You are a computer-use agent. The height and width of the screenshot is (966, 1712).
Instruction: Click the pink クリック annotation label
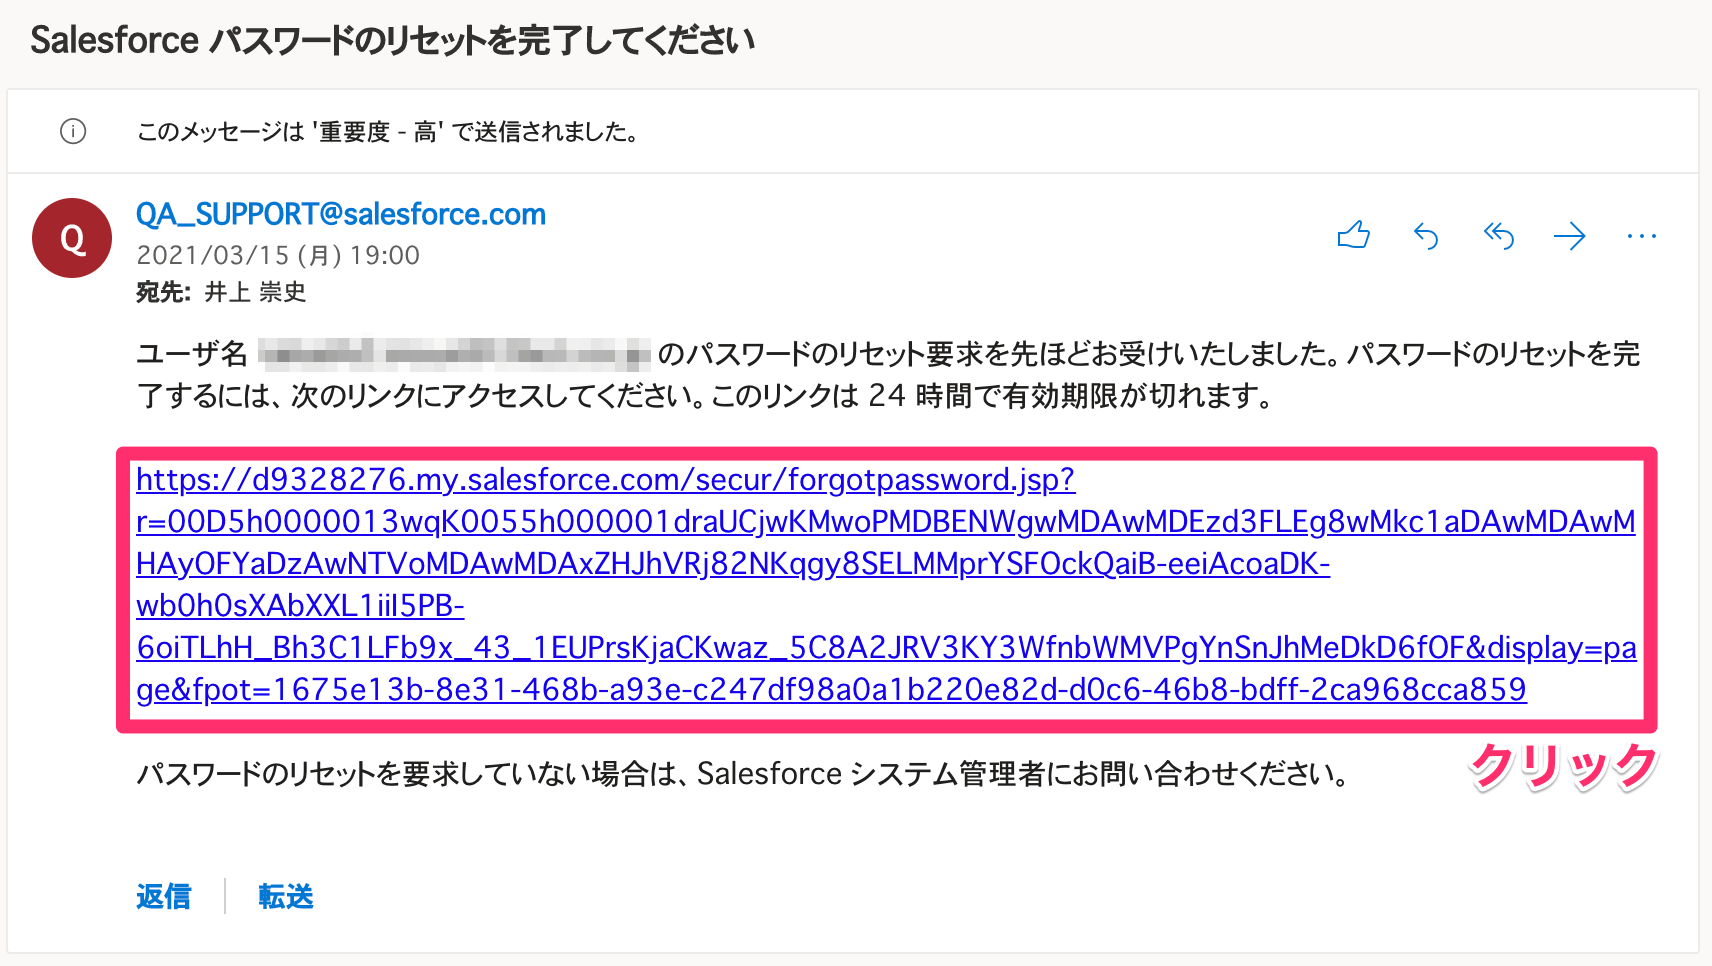tap(1563, 767)
